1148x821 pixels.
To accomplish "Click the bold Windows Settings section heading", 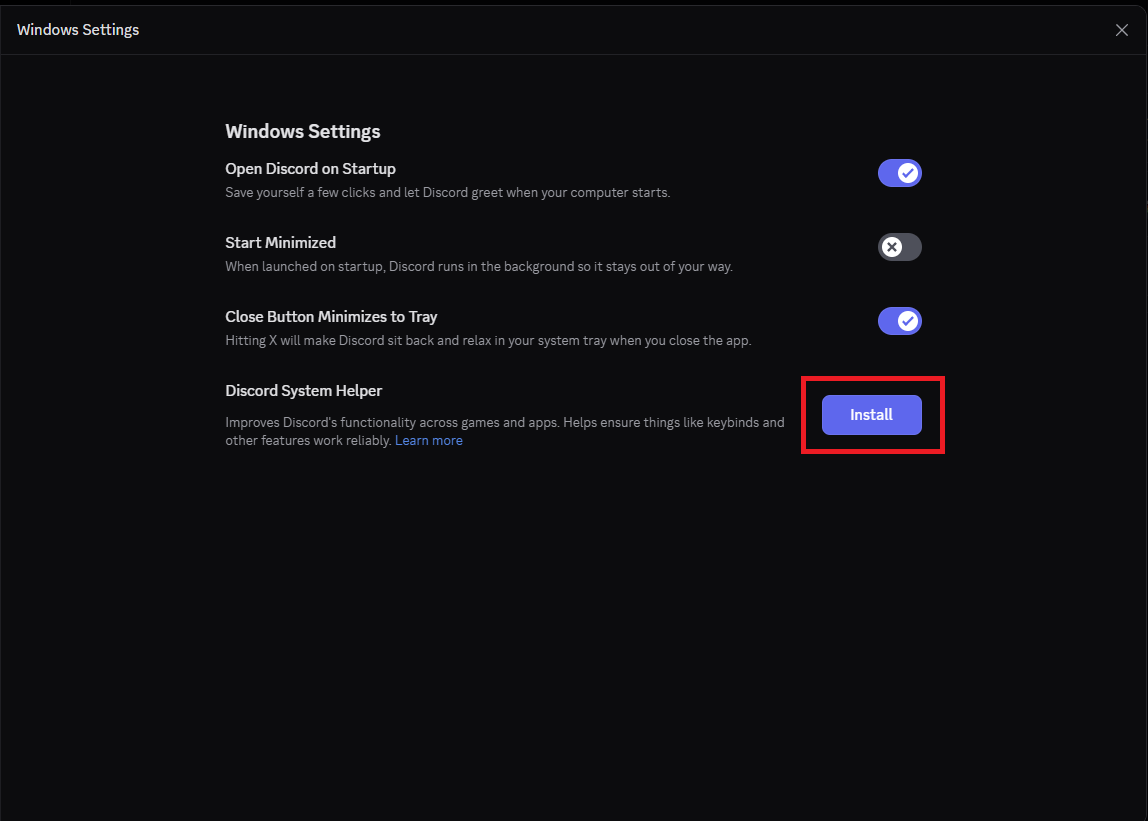I will pos(303,131).
